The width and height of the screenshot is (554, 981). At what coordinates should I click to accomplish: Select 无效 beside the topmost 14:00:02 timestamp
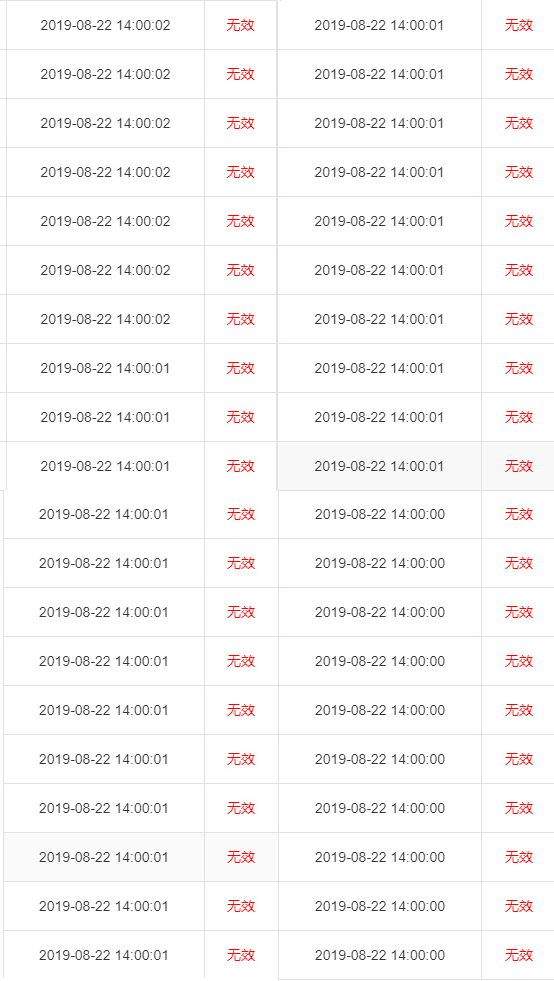coord(240,25)
